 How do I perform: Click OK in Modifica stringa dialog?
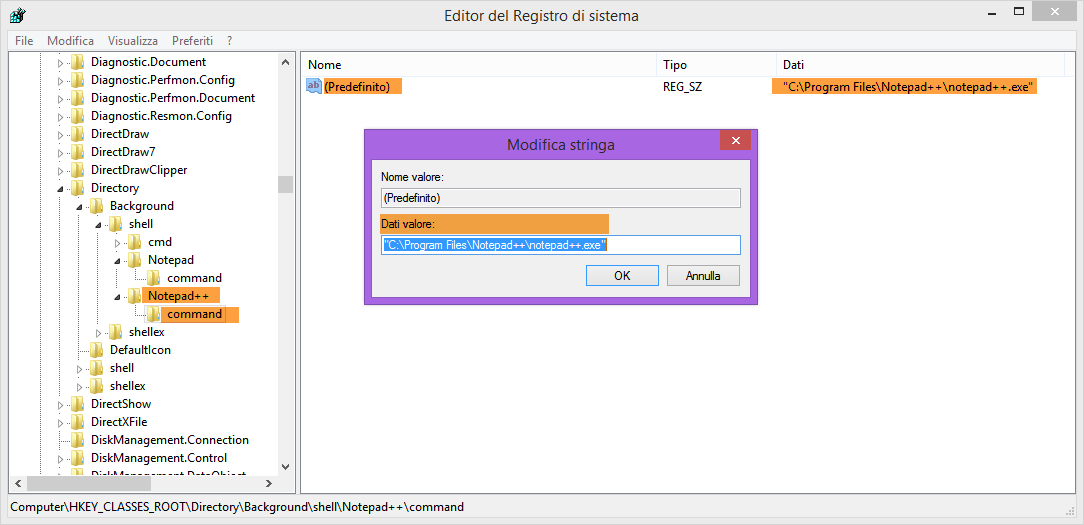[x=622, y=275]
